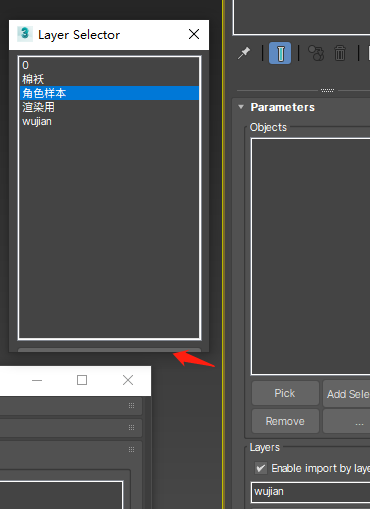Image resolution: width=370 pixels, height=509 pixels.
Task: Minimize the lower-left window
Action: pyautogui.click(x=37, y=380)
